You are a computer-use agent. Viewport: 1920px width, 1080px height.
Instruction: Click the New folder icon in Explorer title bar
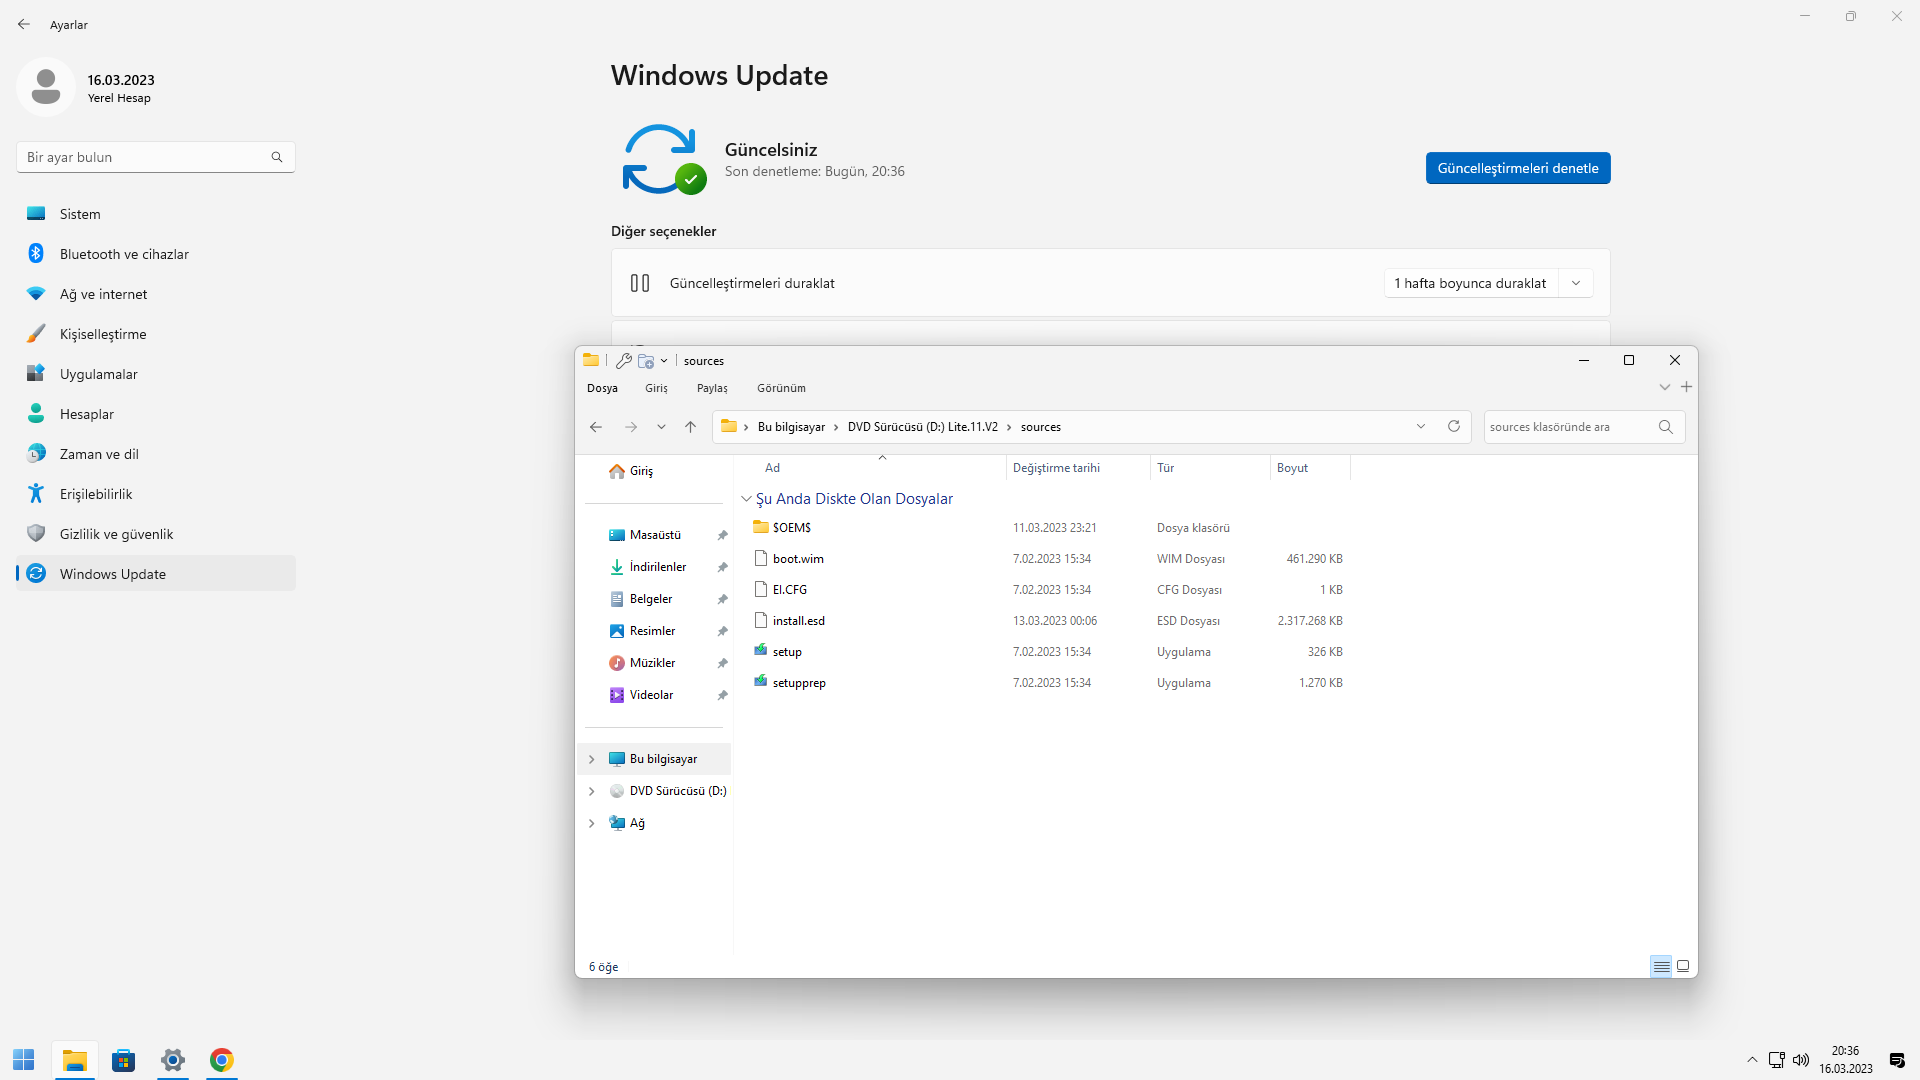tap(646, 361)
